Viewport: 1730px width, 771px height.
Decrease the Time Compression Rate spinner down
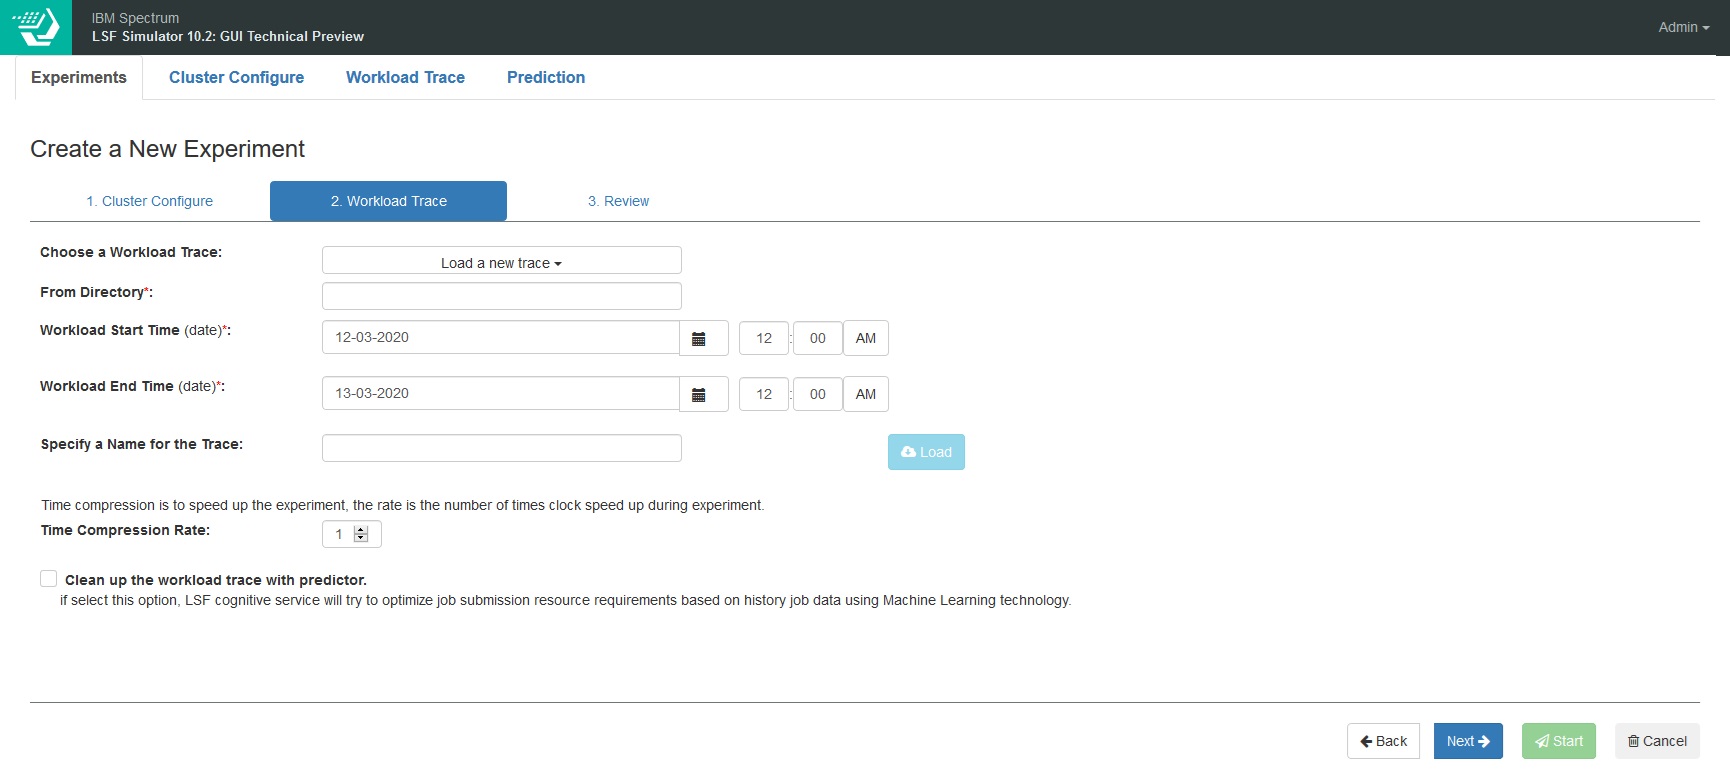point(361,539)
